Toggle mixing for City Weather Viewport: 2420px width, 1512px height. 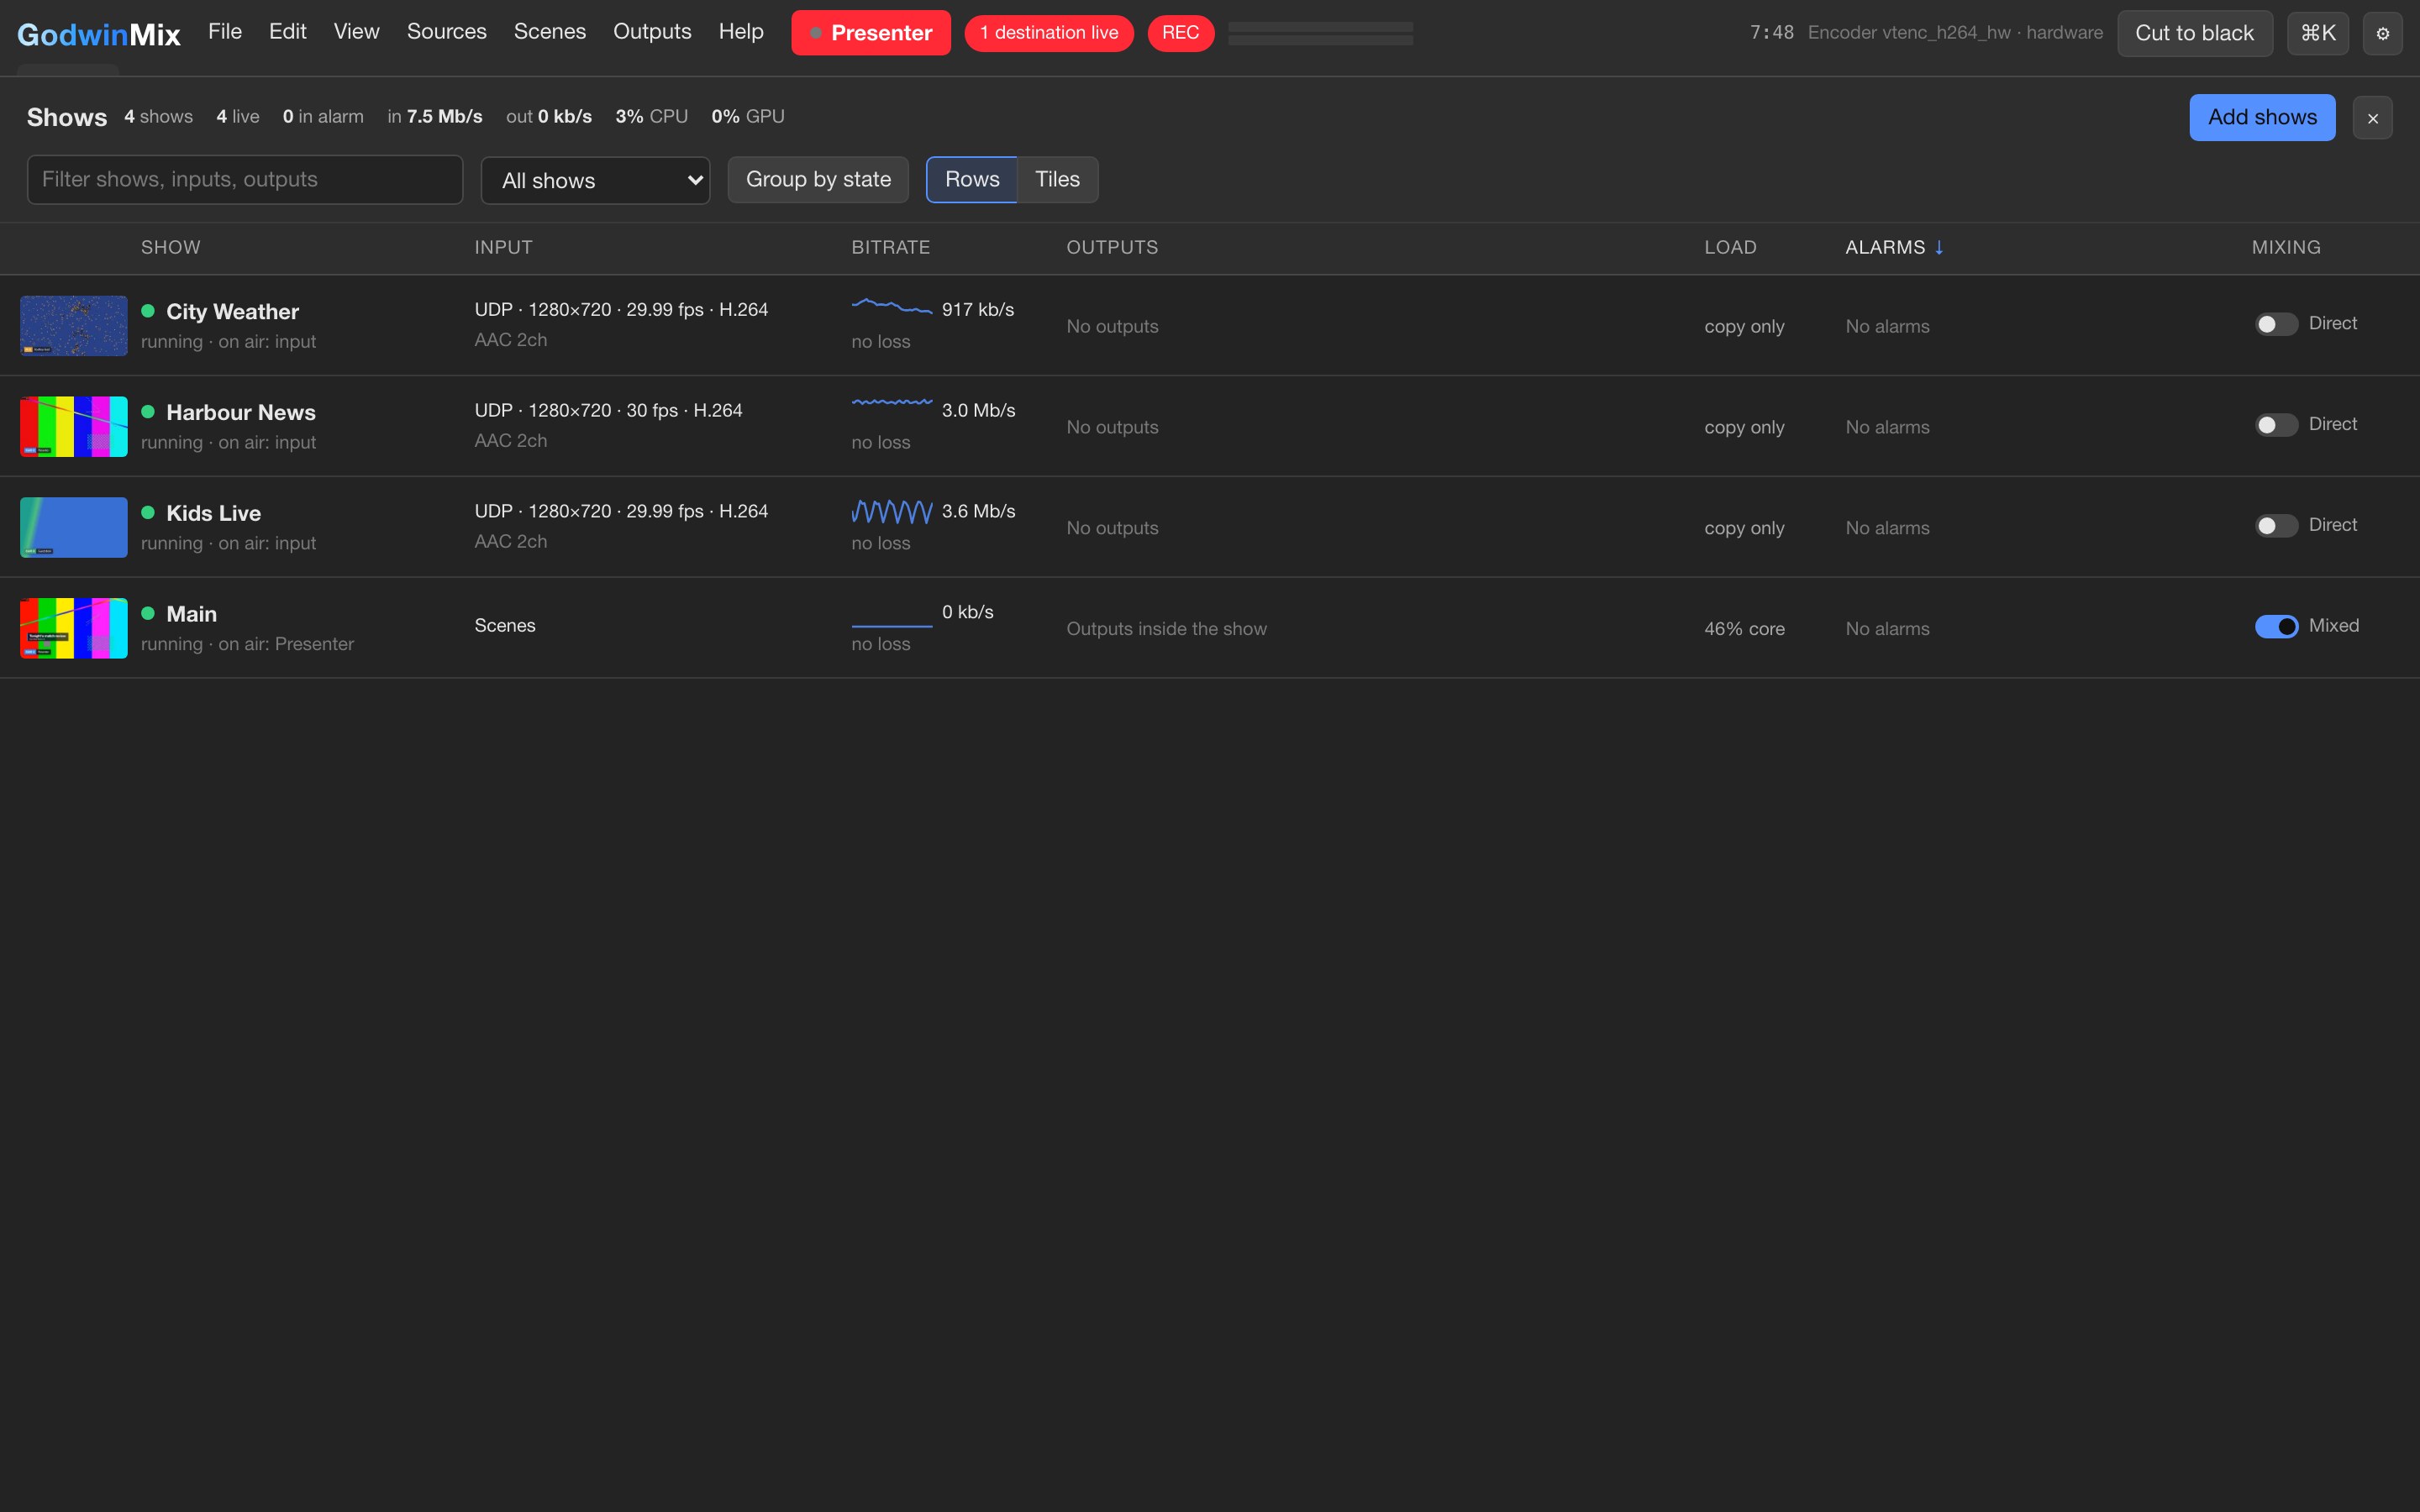pyautogui.click(x=2276, y=324)
